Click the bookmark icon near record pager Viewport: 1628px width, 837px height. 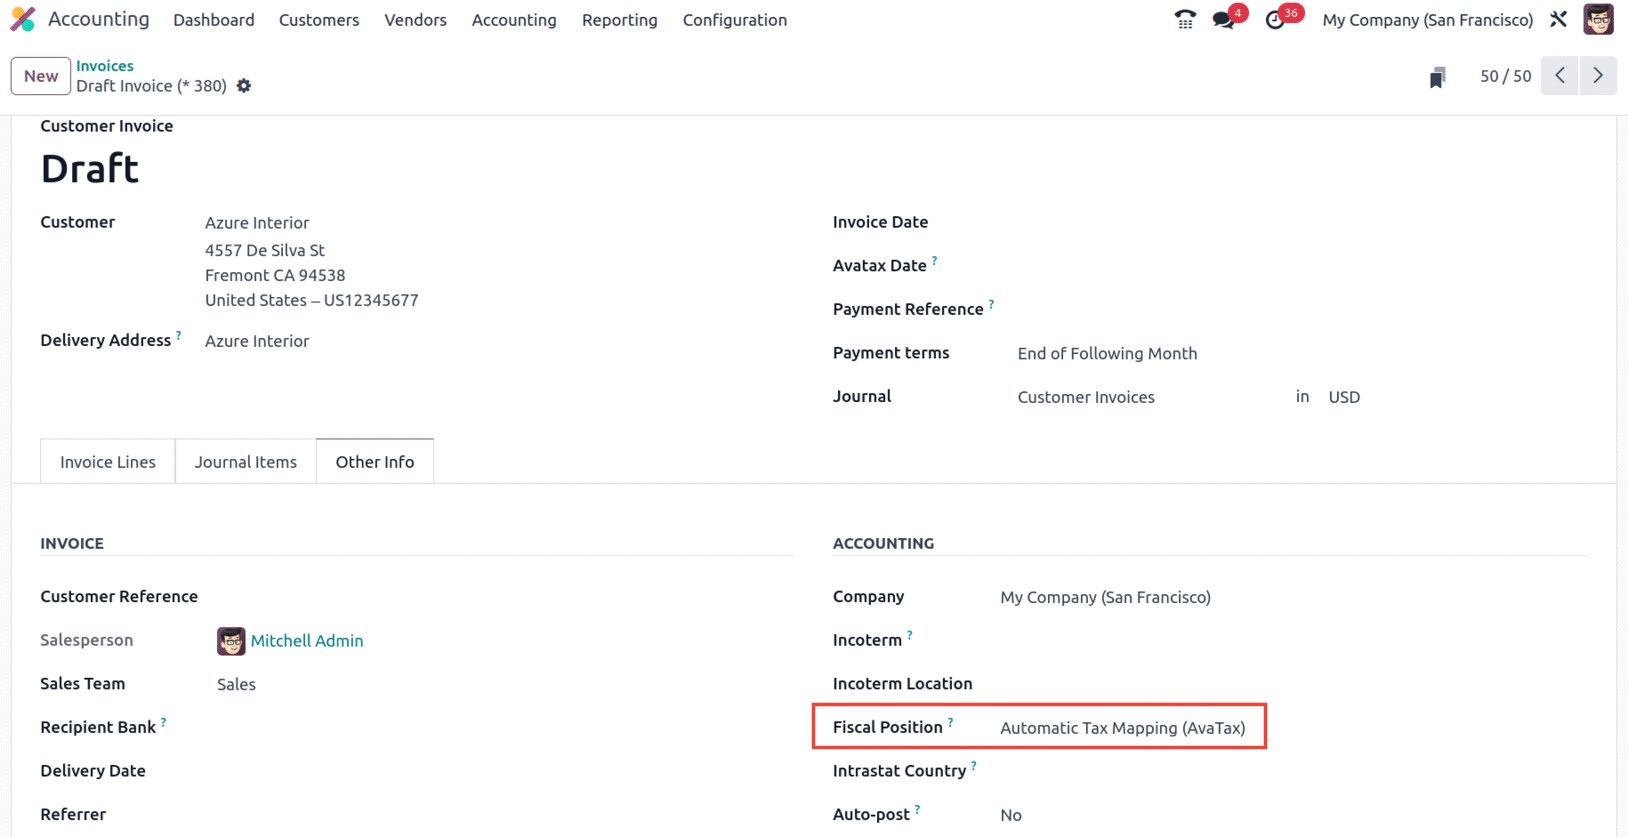[1437, 77]
